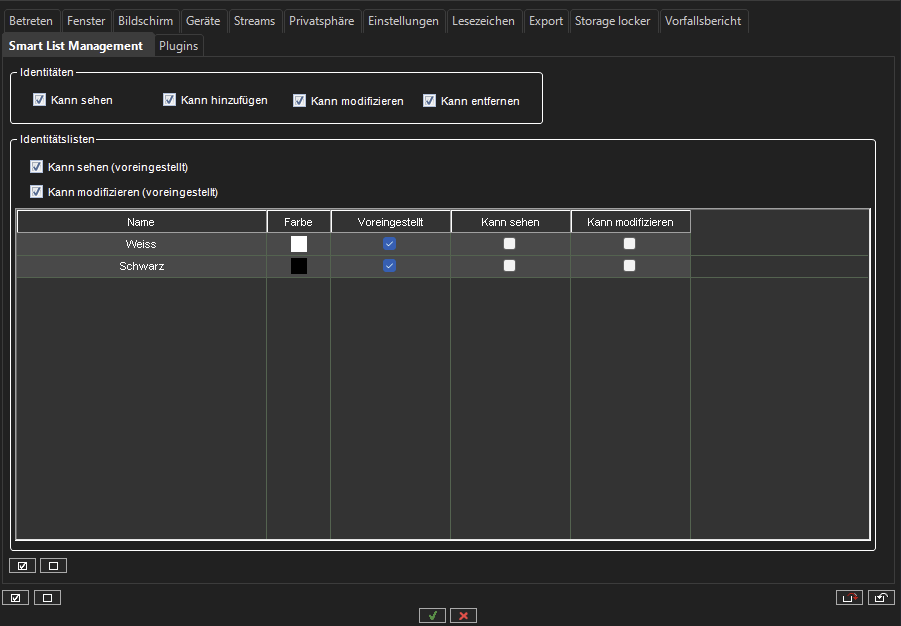Uncheck Voreingestellt in the Schwarz row
This screenshot has height=626, width=901.
[x=390, y=266]
